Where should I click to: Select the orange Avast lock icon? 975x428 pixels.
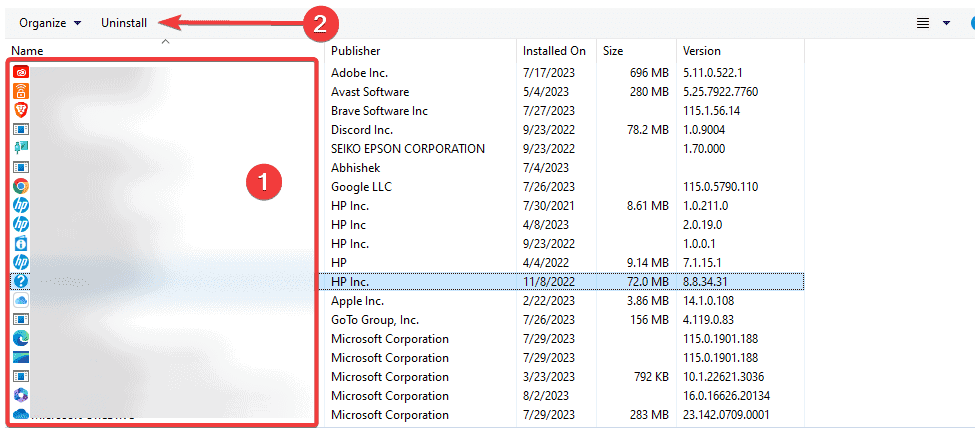point(21,91)
